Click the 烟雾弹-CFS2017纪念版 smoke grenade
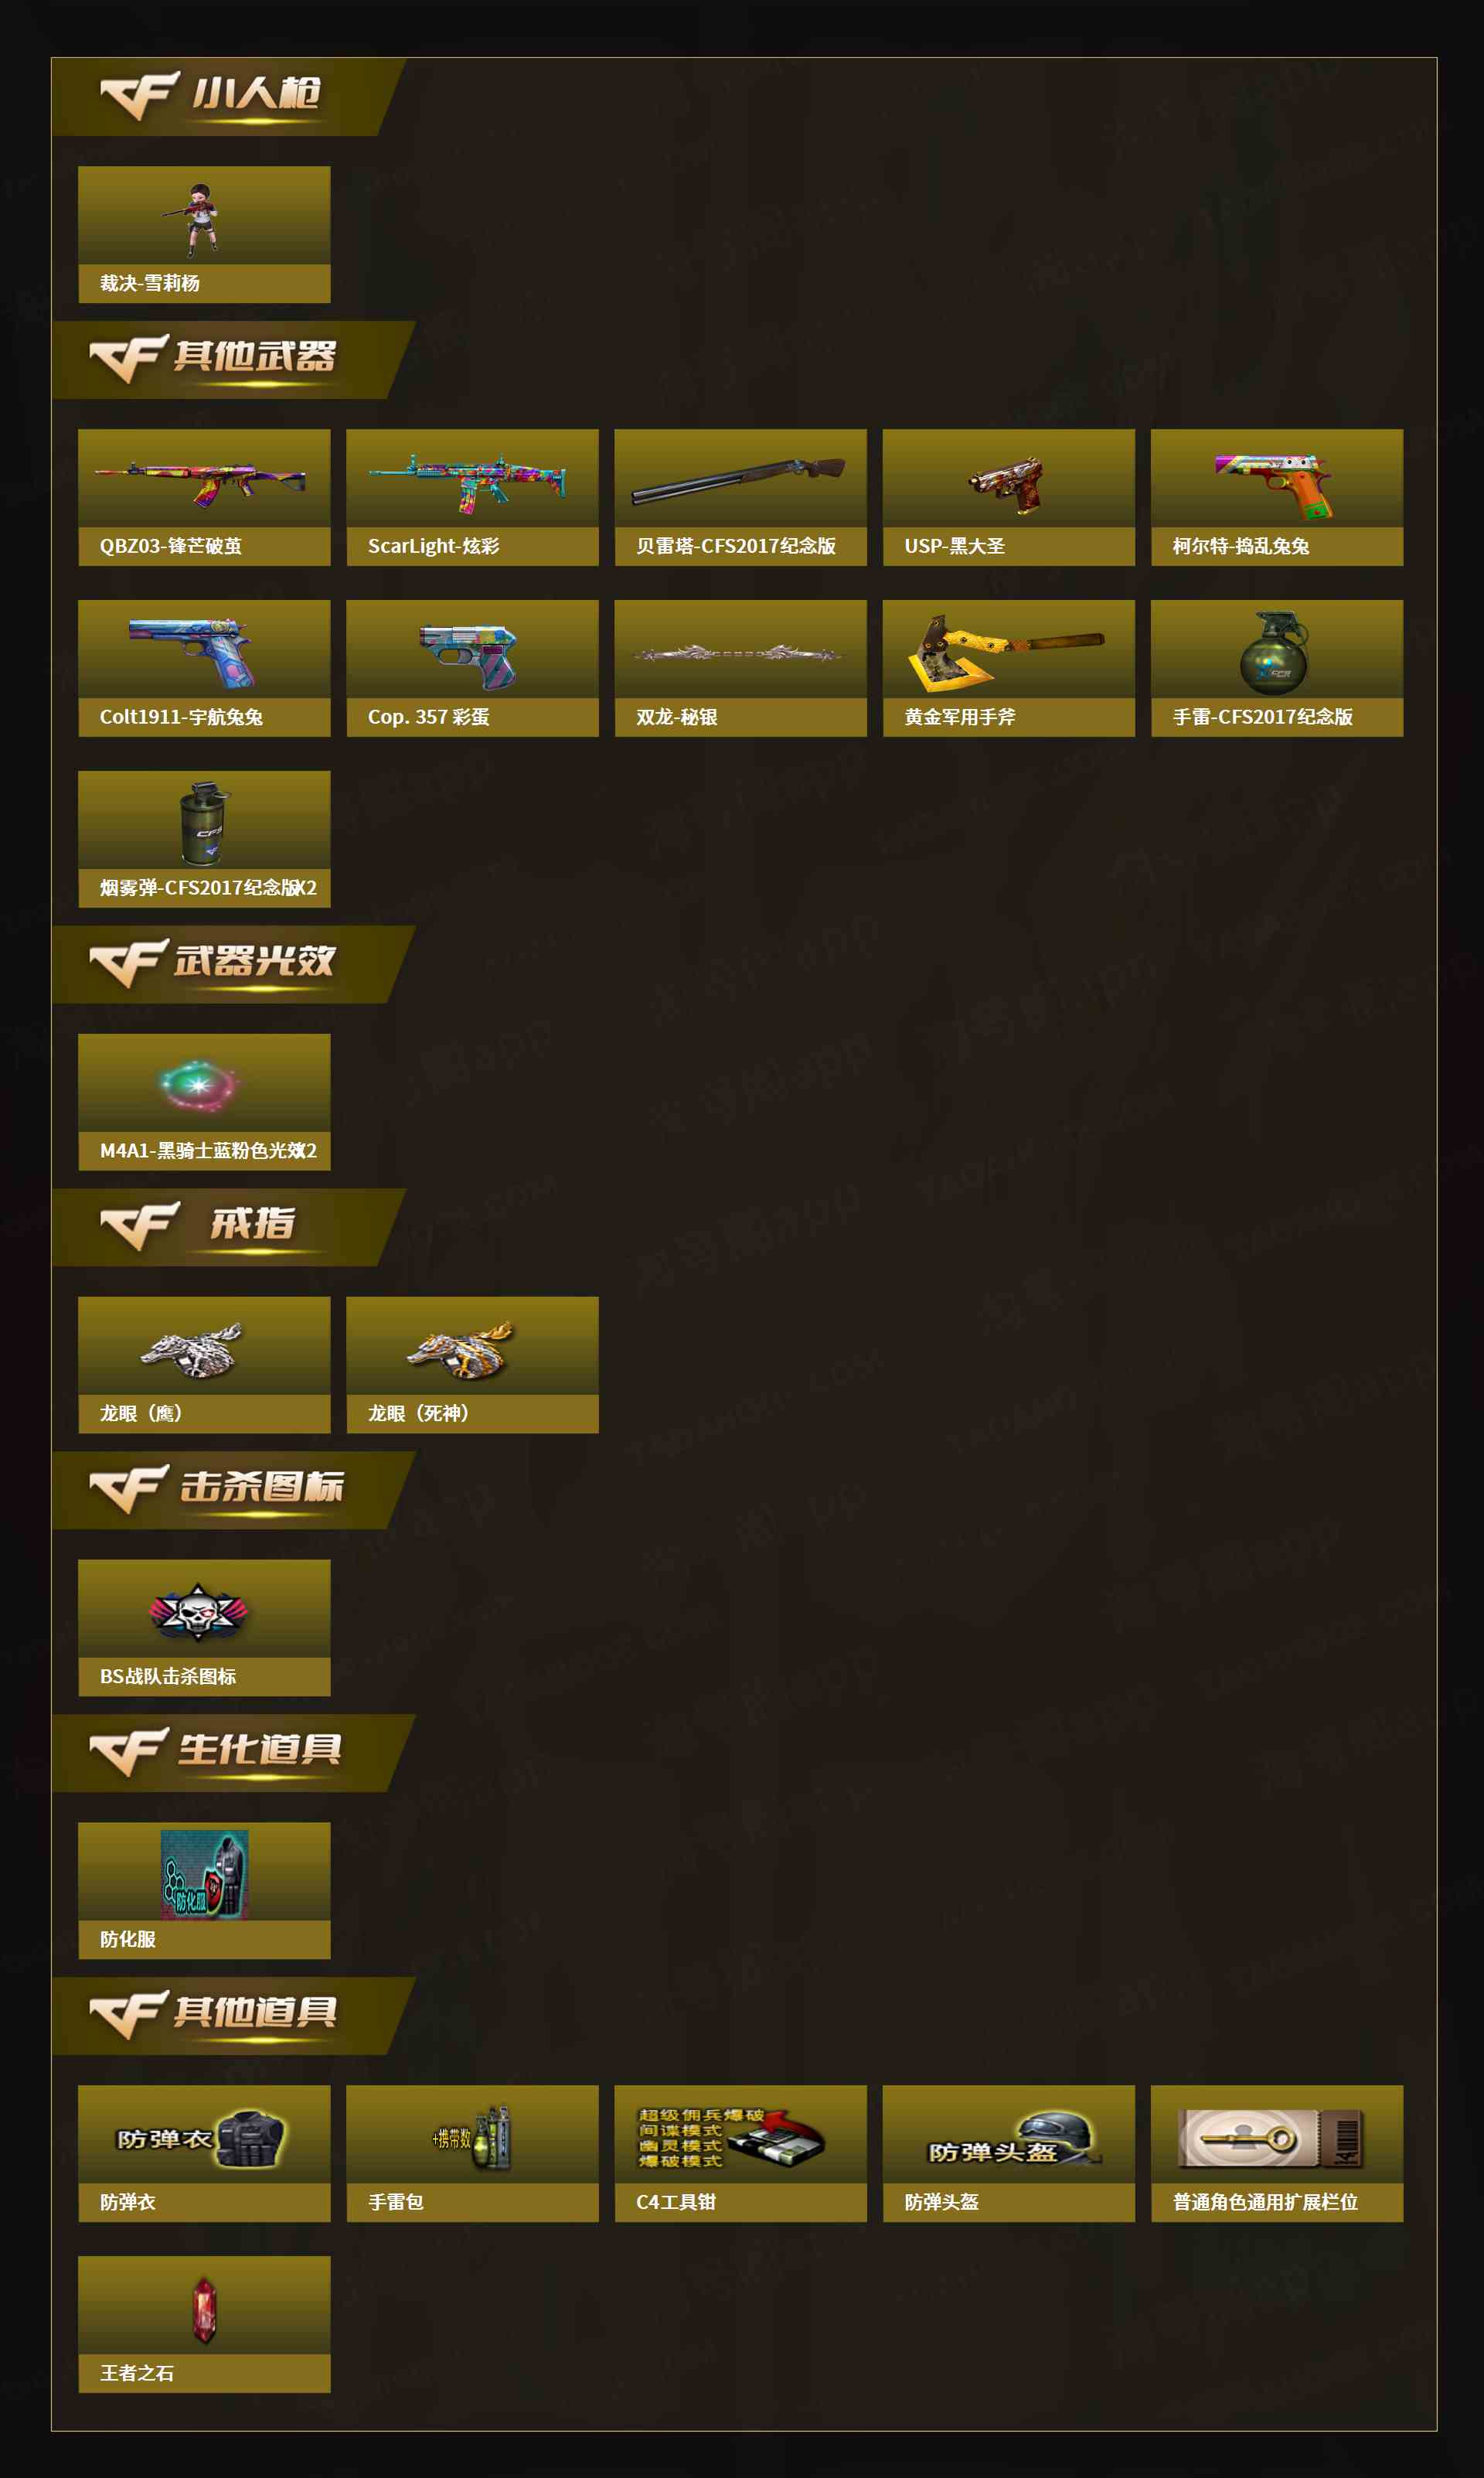The height and width of the screenshot is (2478, 1484). 204,839
